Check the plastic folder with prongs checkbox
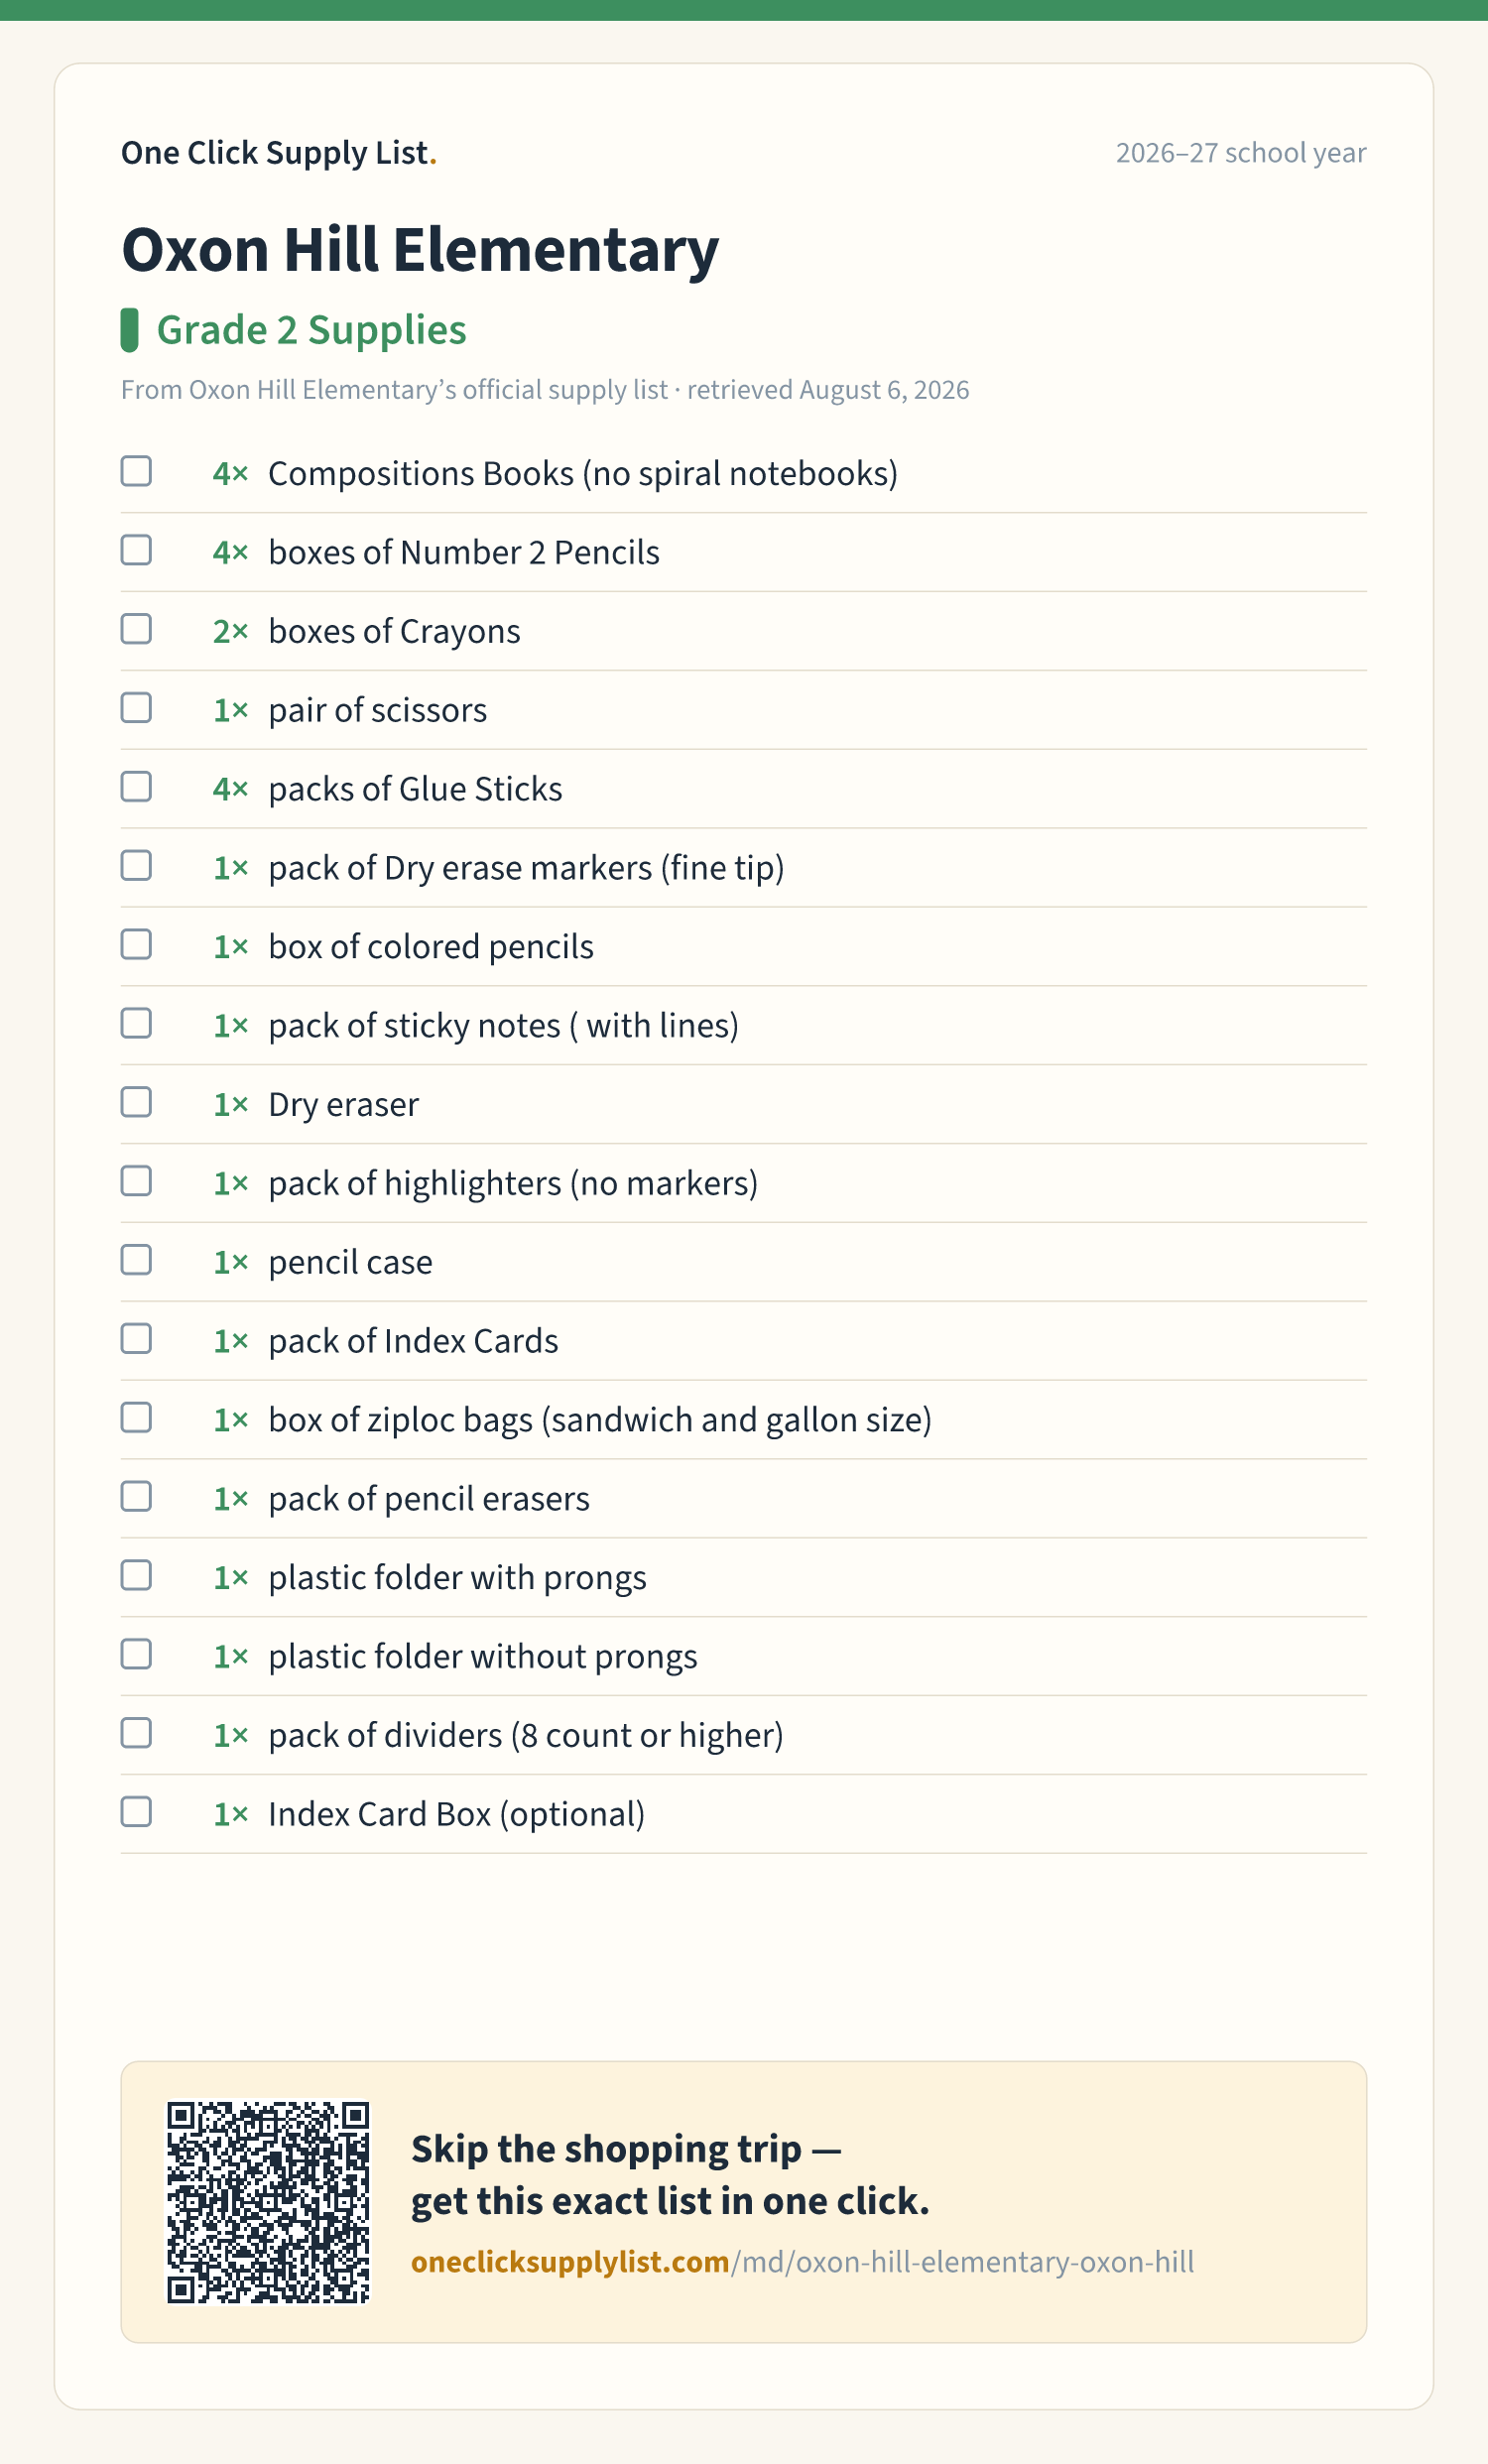Image resolution: width=1488 pixels, height=2464 pixels. point(136,1576)
